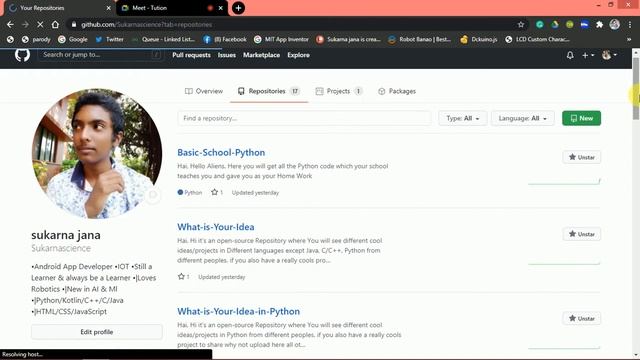640x360 pixels.
Task: Close the Your Repositories tab
Action: [x=109, y=8]
